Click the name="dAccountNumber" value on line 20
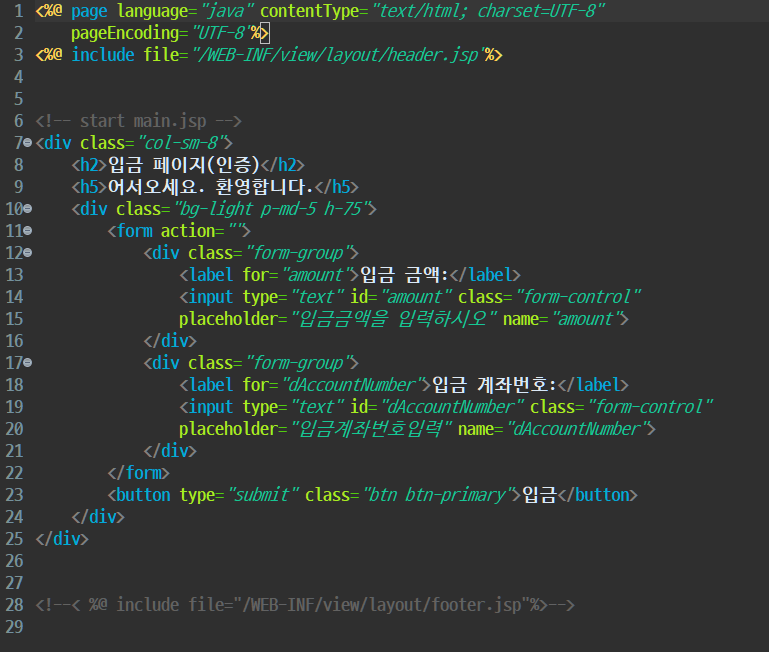Image resolution: width=769 pixels, height=652 pixels. coord(578,429)
